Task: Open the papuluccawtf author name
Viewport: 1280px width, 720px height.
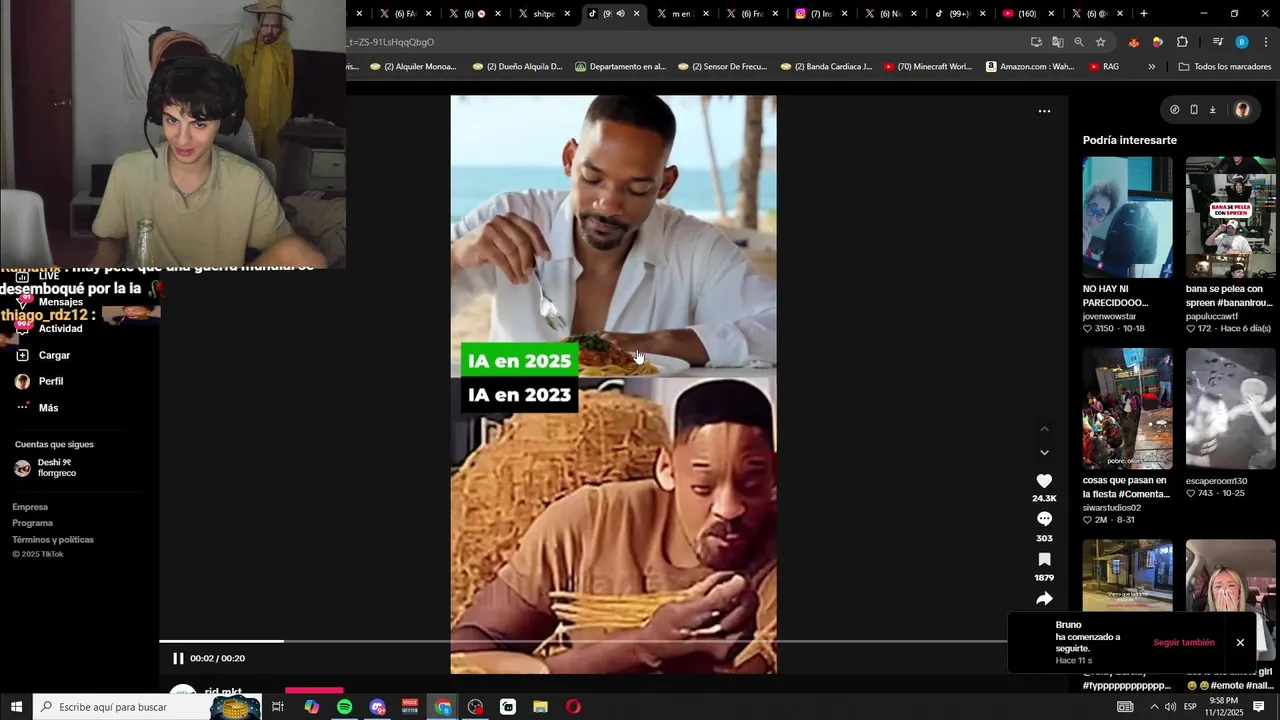Action: (x=1213, y=316)
